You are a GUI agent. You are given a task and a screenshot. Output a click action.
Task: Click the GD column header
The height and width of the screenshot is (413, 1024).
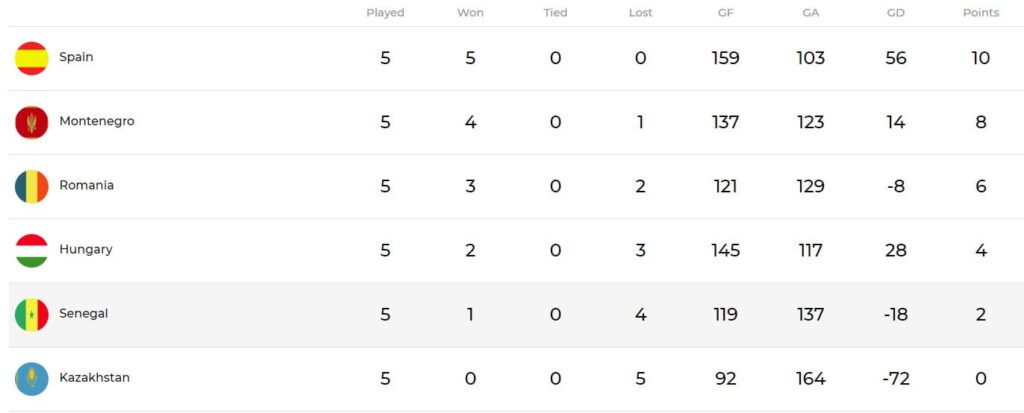click(x=896, y=13)
